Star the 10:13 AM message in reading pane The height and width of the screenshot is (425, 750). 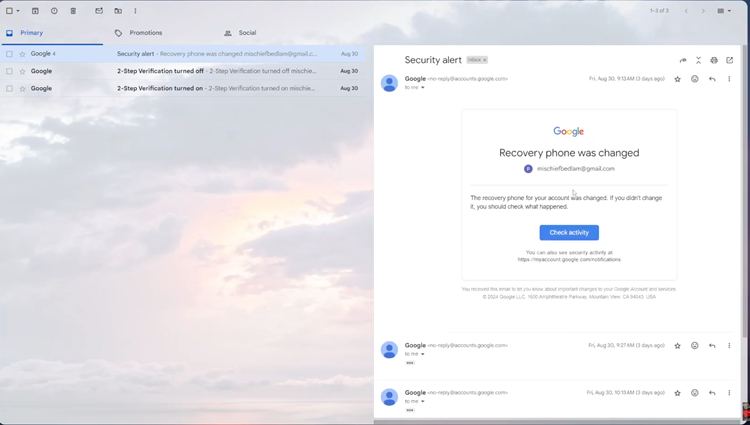(677, 393)
